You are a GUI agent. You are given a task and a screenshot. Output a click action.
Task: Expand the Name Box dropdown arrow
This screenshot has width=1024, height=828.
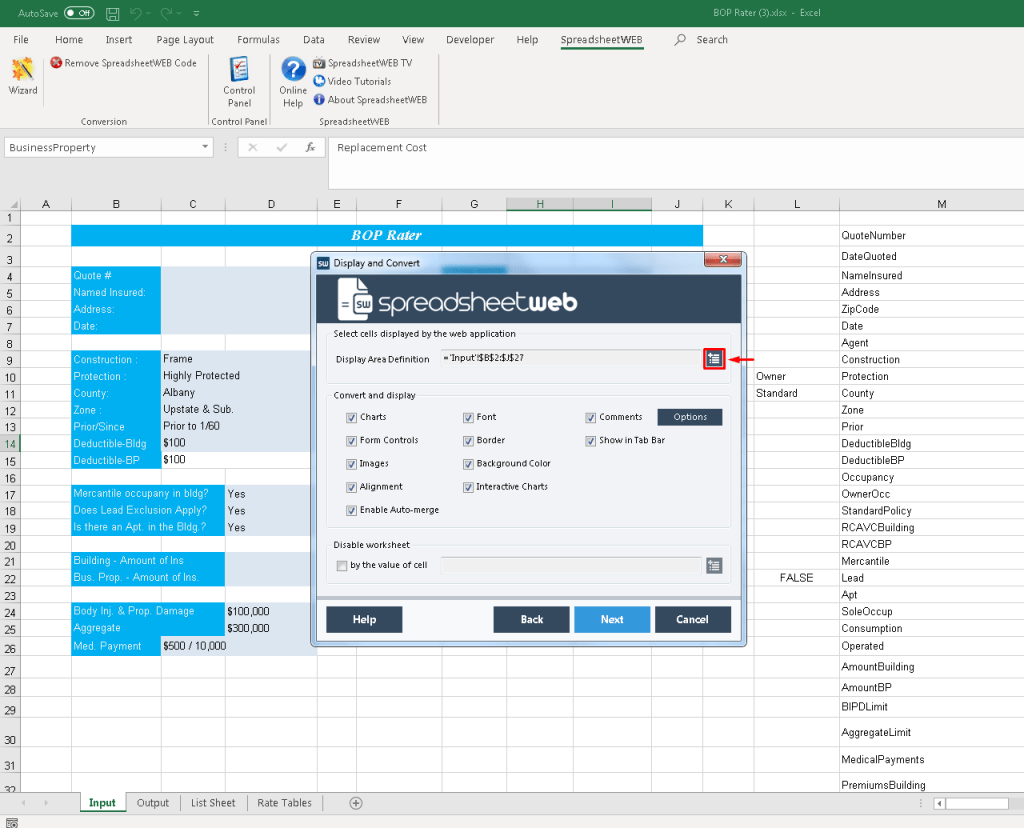(205, 147)
